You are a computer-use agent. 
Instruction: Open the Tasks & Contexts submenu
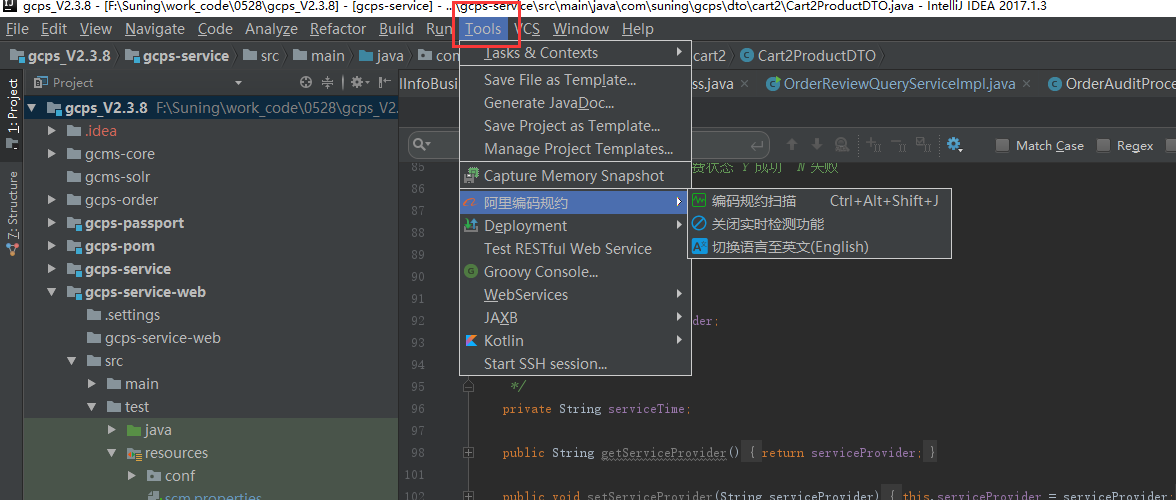[574, 53]
